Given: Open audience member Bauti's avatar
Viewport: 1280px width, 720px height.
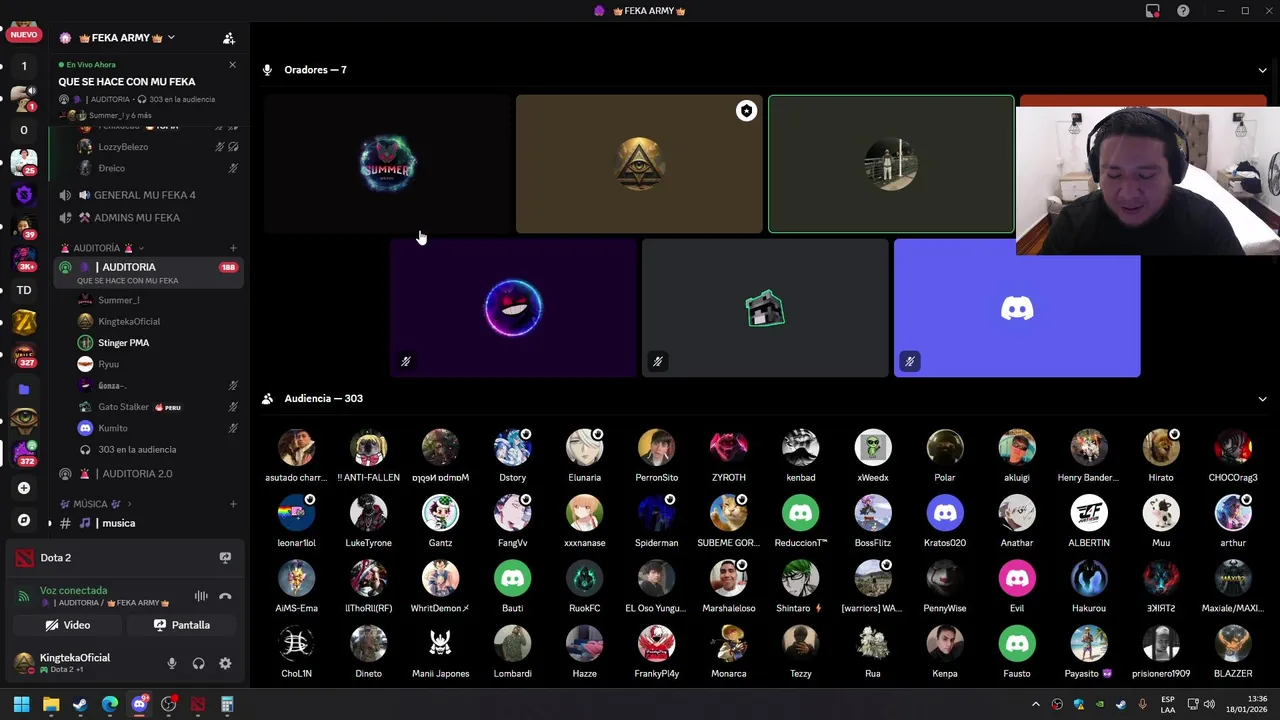Looking at the screenshot, I should [512, 579].
